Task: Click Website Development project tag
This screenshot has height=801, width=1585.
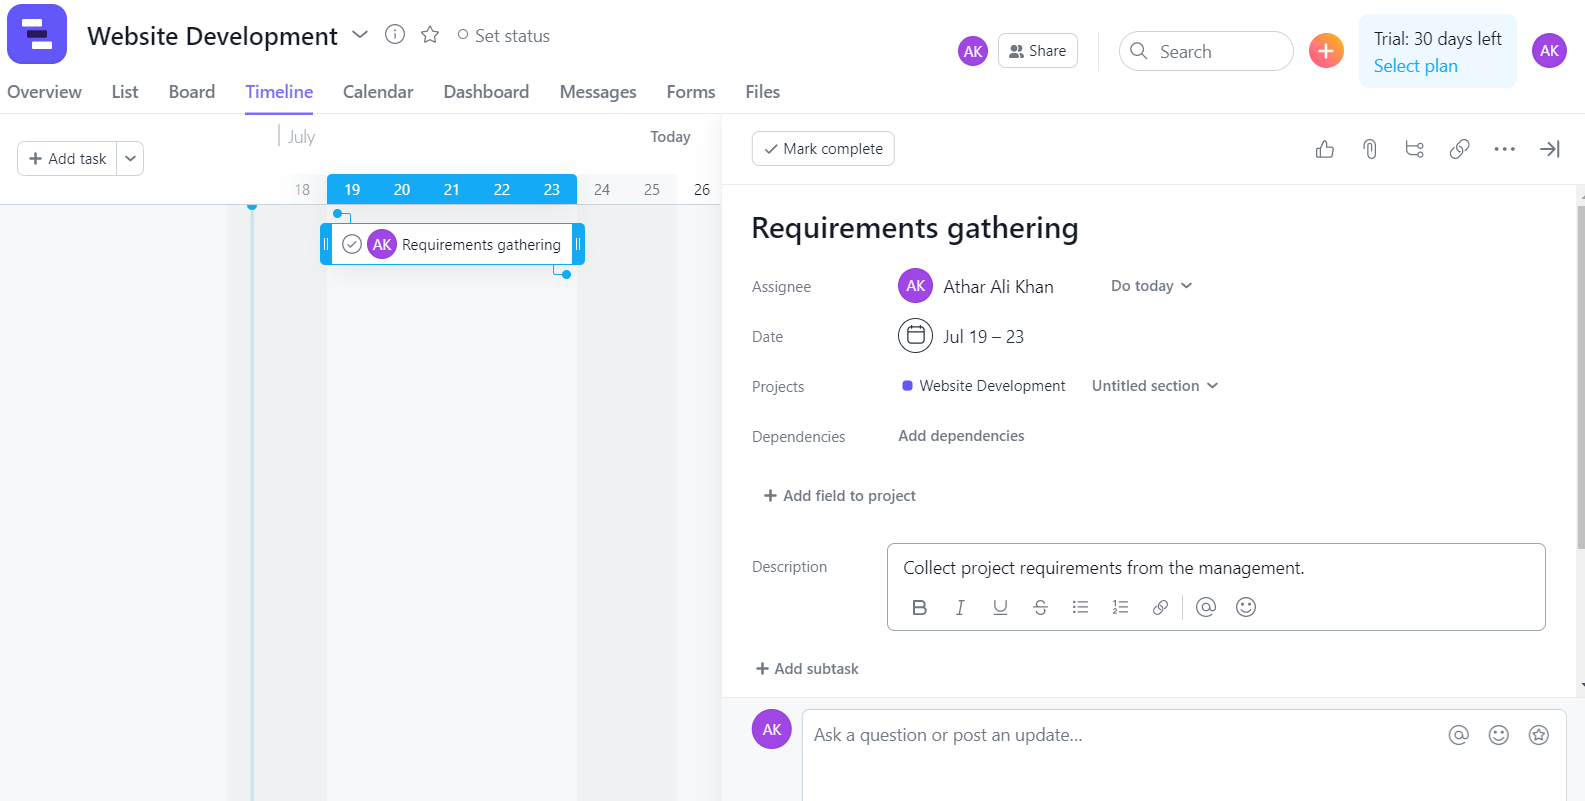Action: pos(984,386)
